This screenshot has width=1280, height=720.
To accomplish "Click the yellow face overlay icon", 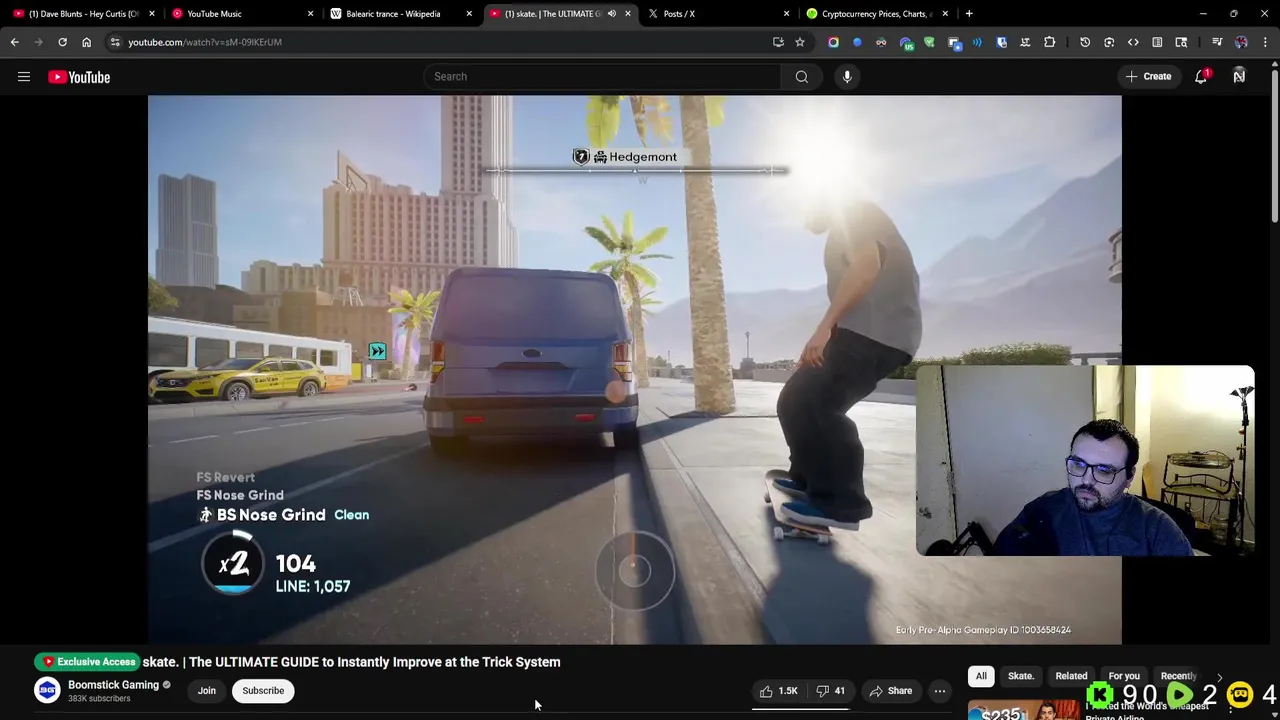I will tap(1240, 694).
